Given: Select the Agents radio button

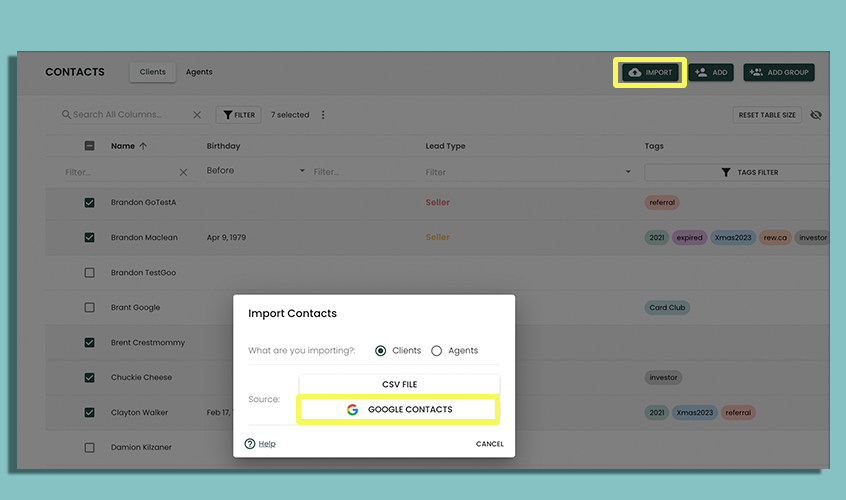Looking at the screenshot, I should 436,351.
